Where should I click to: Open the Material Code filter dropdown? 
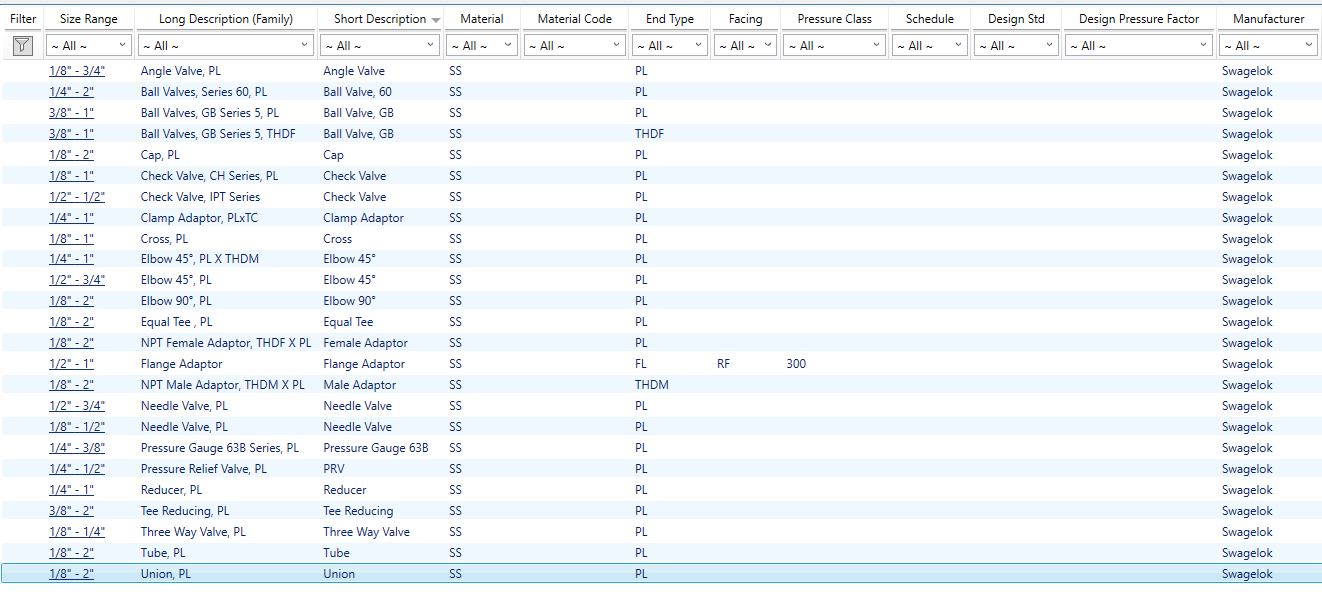coord(575,45)
